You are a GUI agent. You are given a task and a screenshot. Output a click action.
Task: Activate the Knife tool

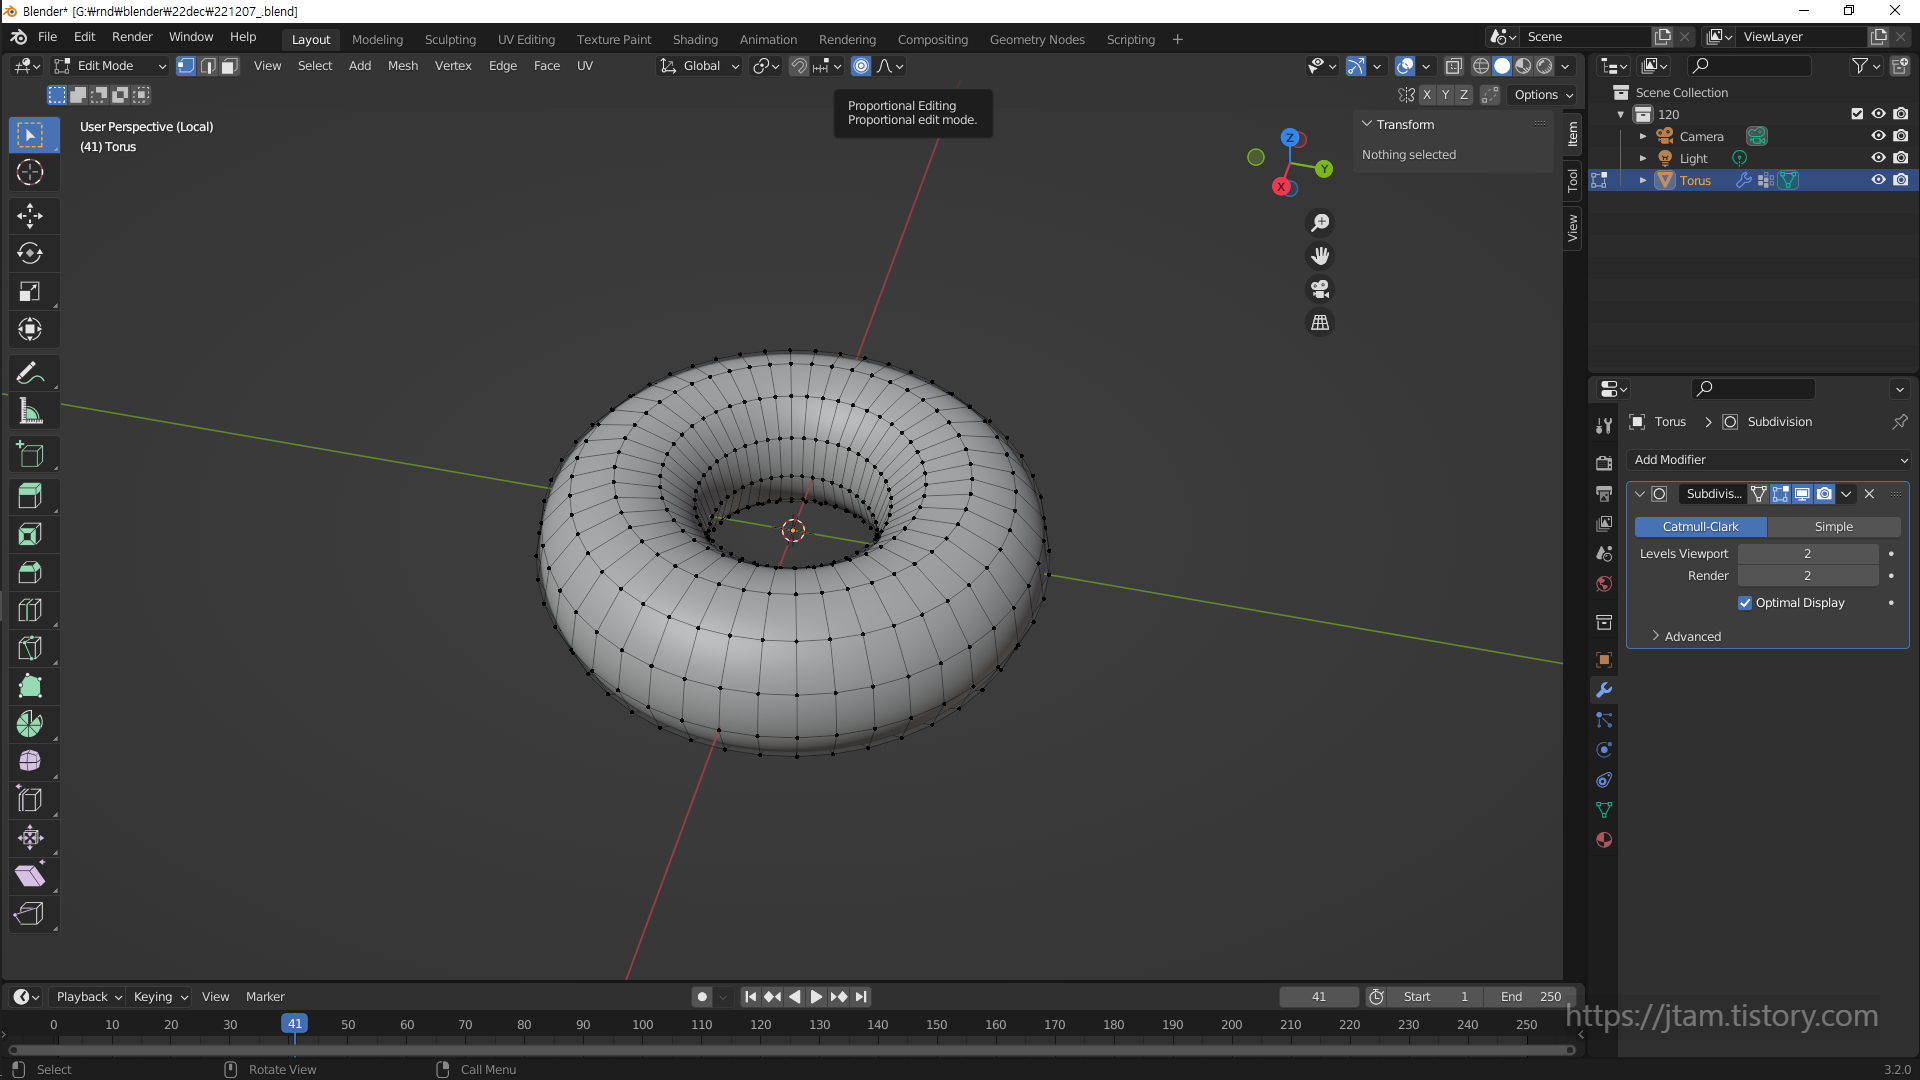click(30, 648)
